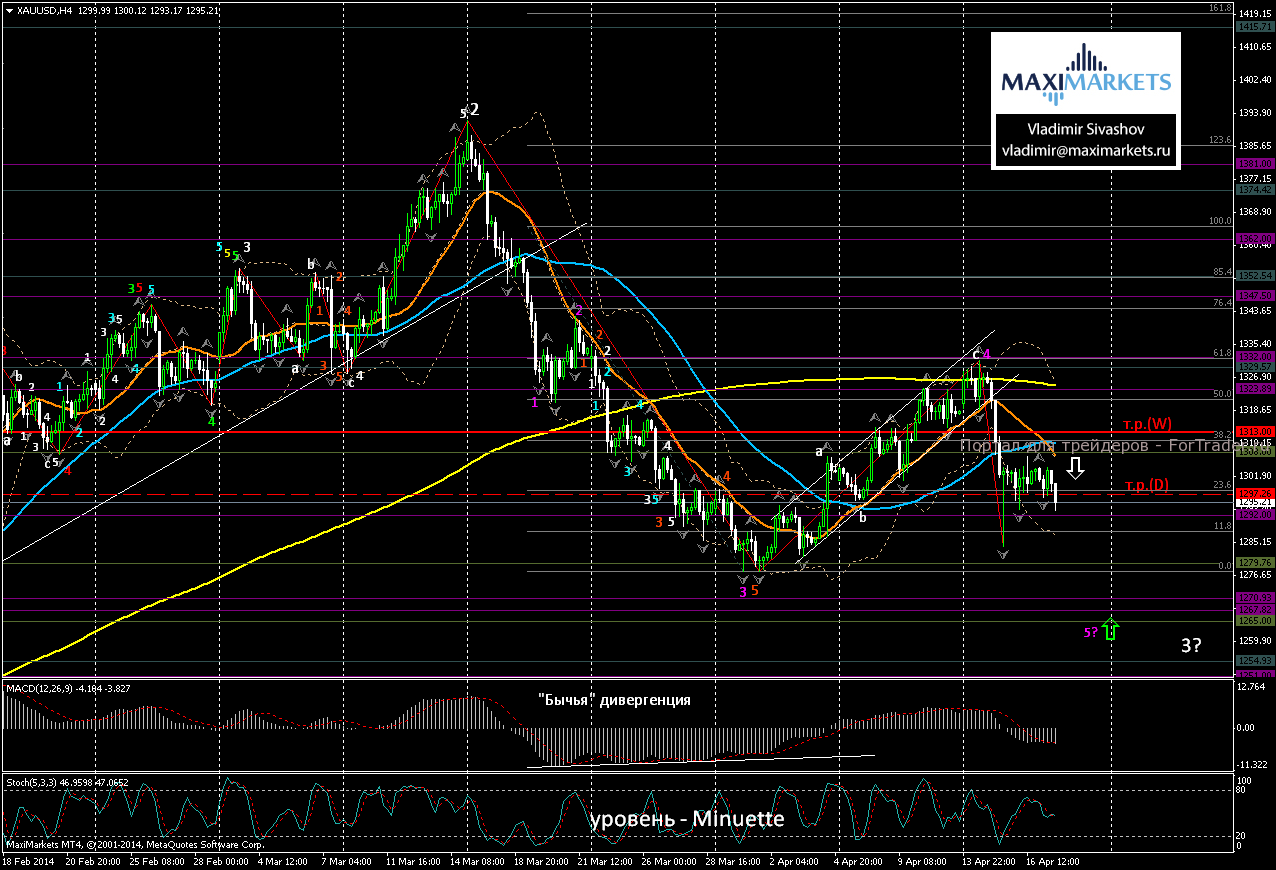
Task: Click the '5 2' wave label at chart peak
Action: (469, 110)
